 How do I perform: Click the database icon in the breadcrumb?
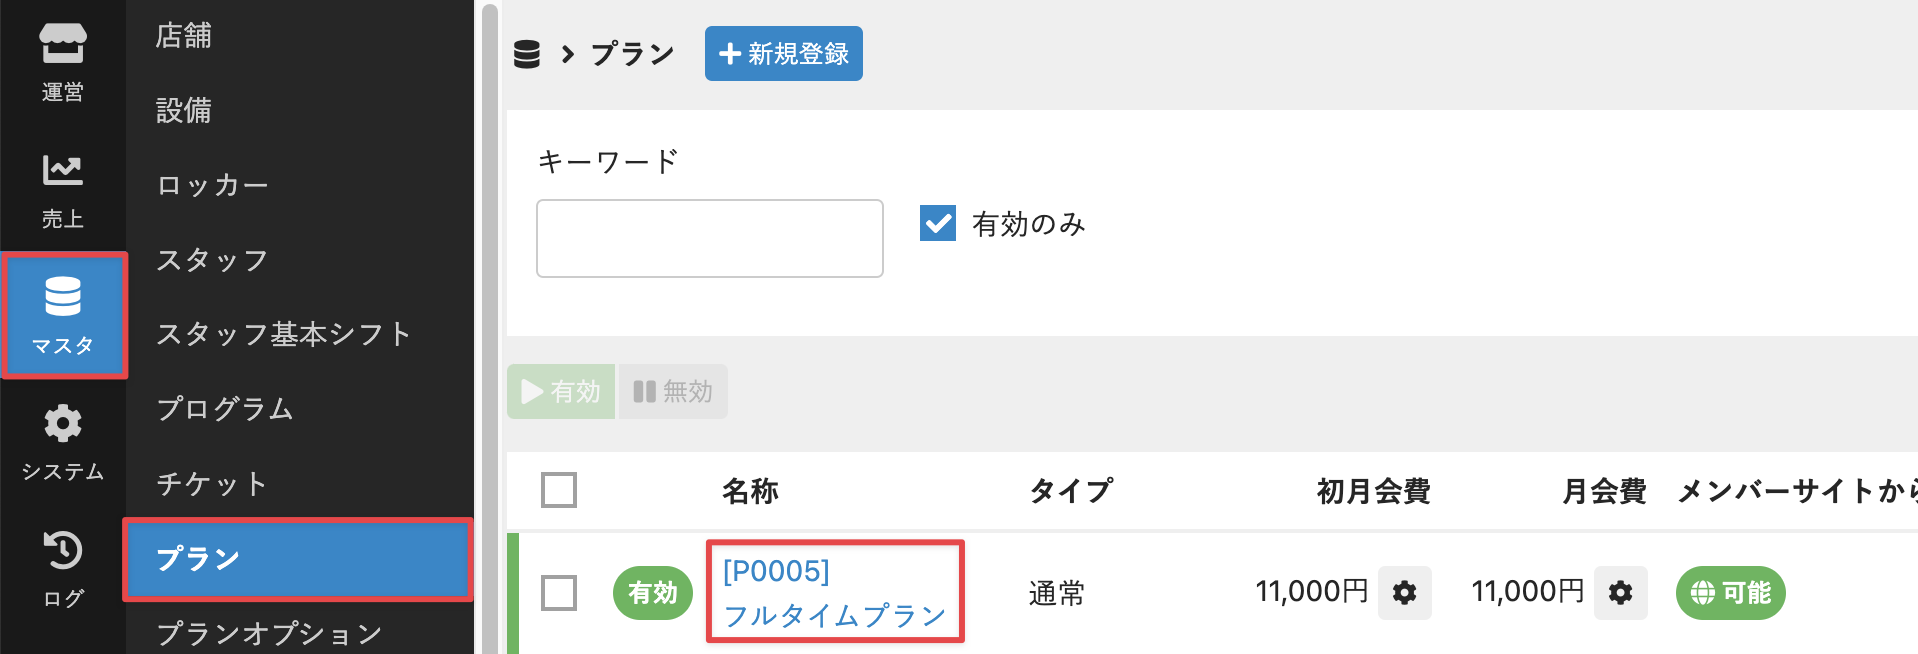(526, 54)
